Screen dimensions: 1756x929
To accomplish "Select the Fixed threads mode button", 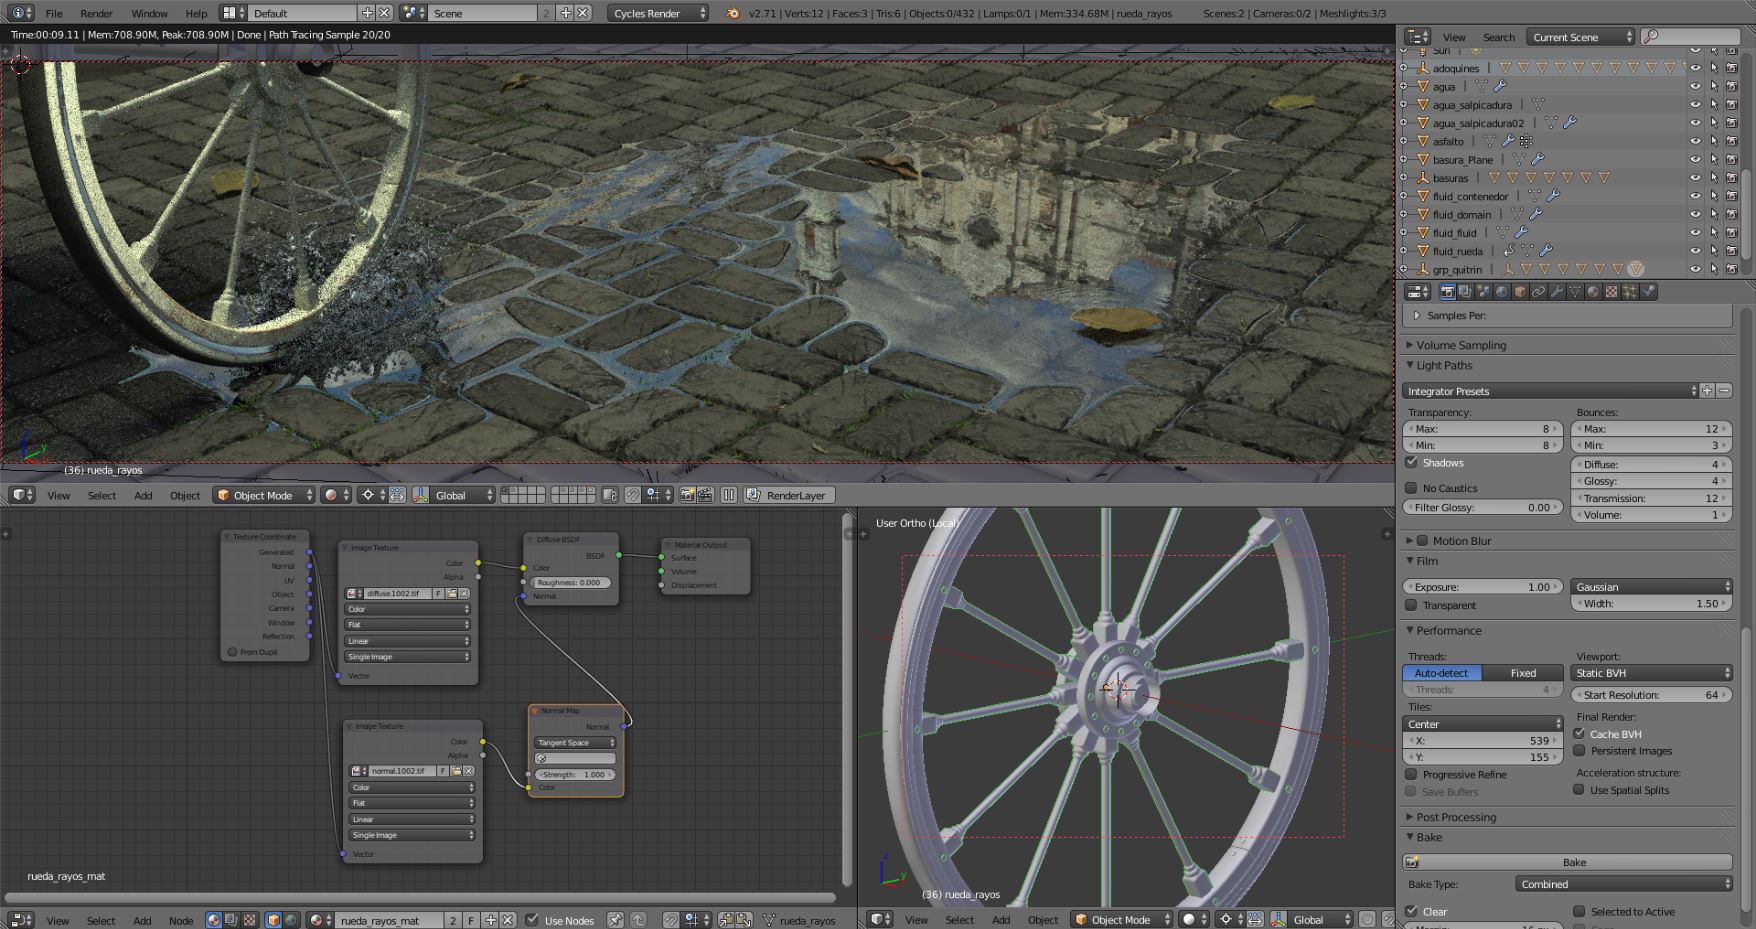I will [1522, 673].
